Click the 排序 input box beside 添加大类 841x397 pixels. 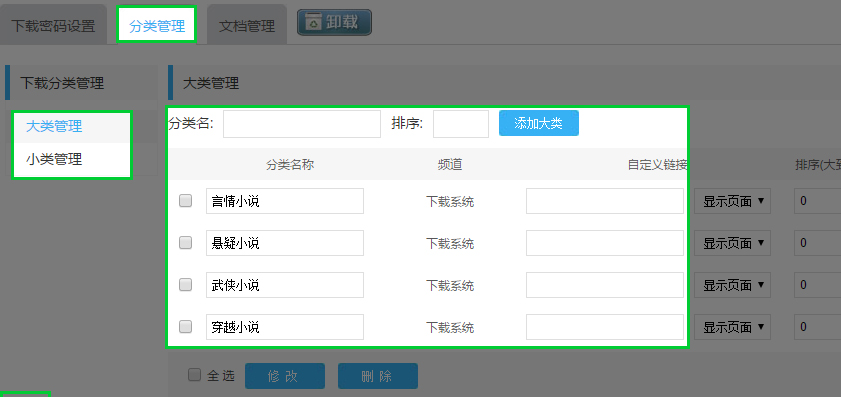coord(461,124)
